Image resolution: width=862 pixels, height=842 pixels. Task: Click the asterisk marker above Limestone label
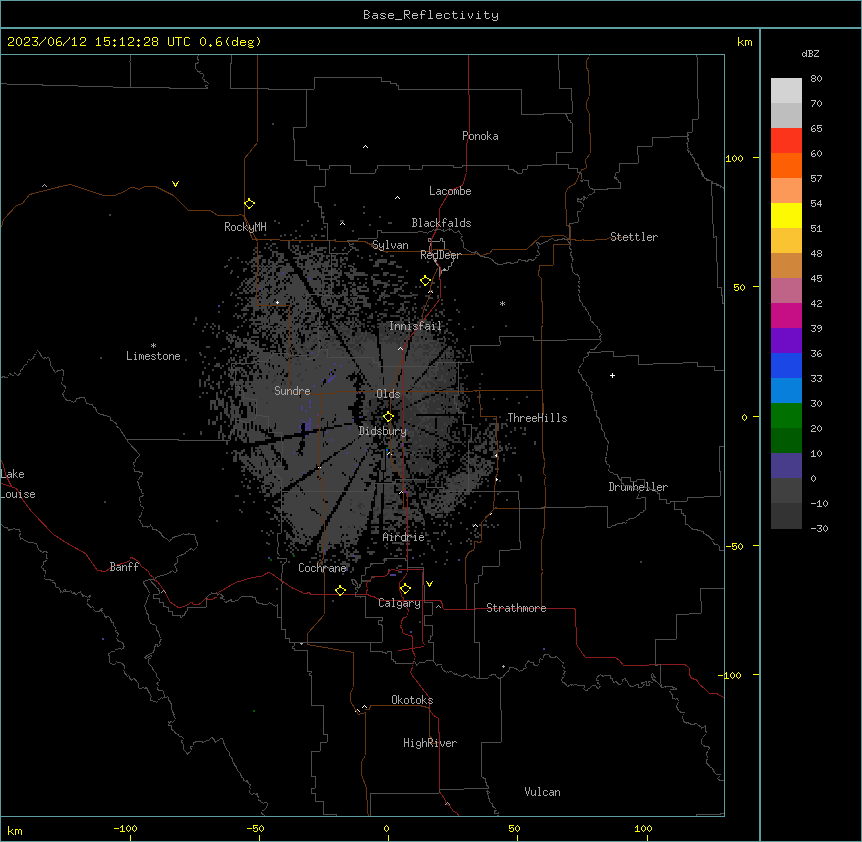153,346
